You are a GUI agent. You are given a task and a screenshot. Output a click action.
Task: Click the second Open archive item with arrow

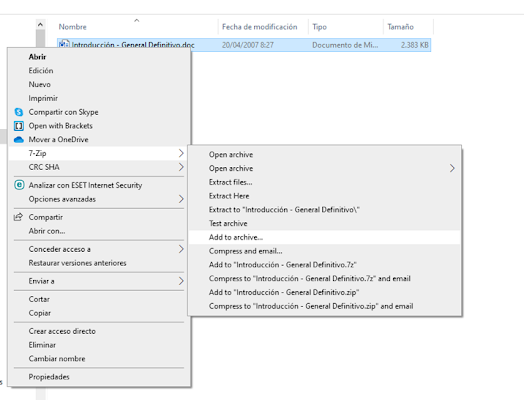tap(324, 168)
